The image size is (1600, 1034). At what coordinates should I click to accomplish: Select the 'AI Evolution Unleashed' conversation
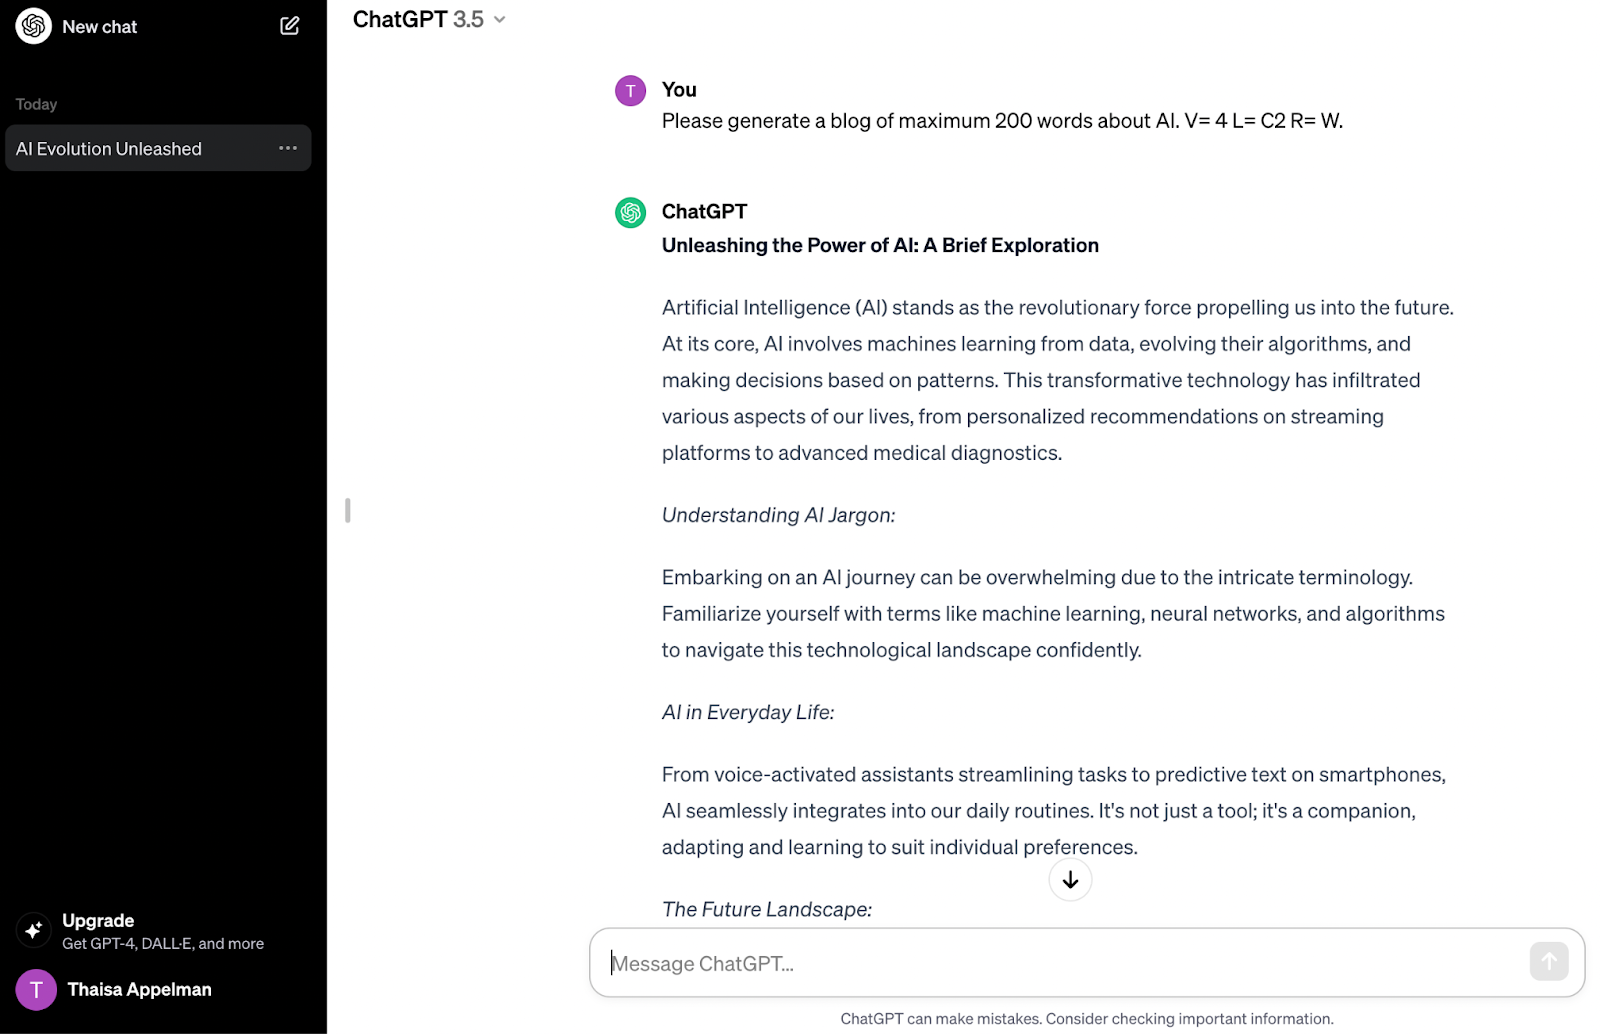(130, 147)
